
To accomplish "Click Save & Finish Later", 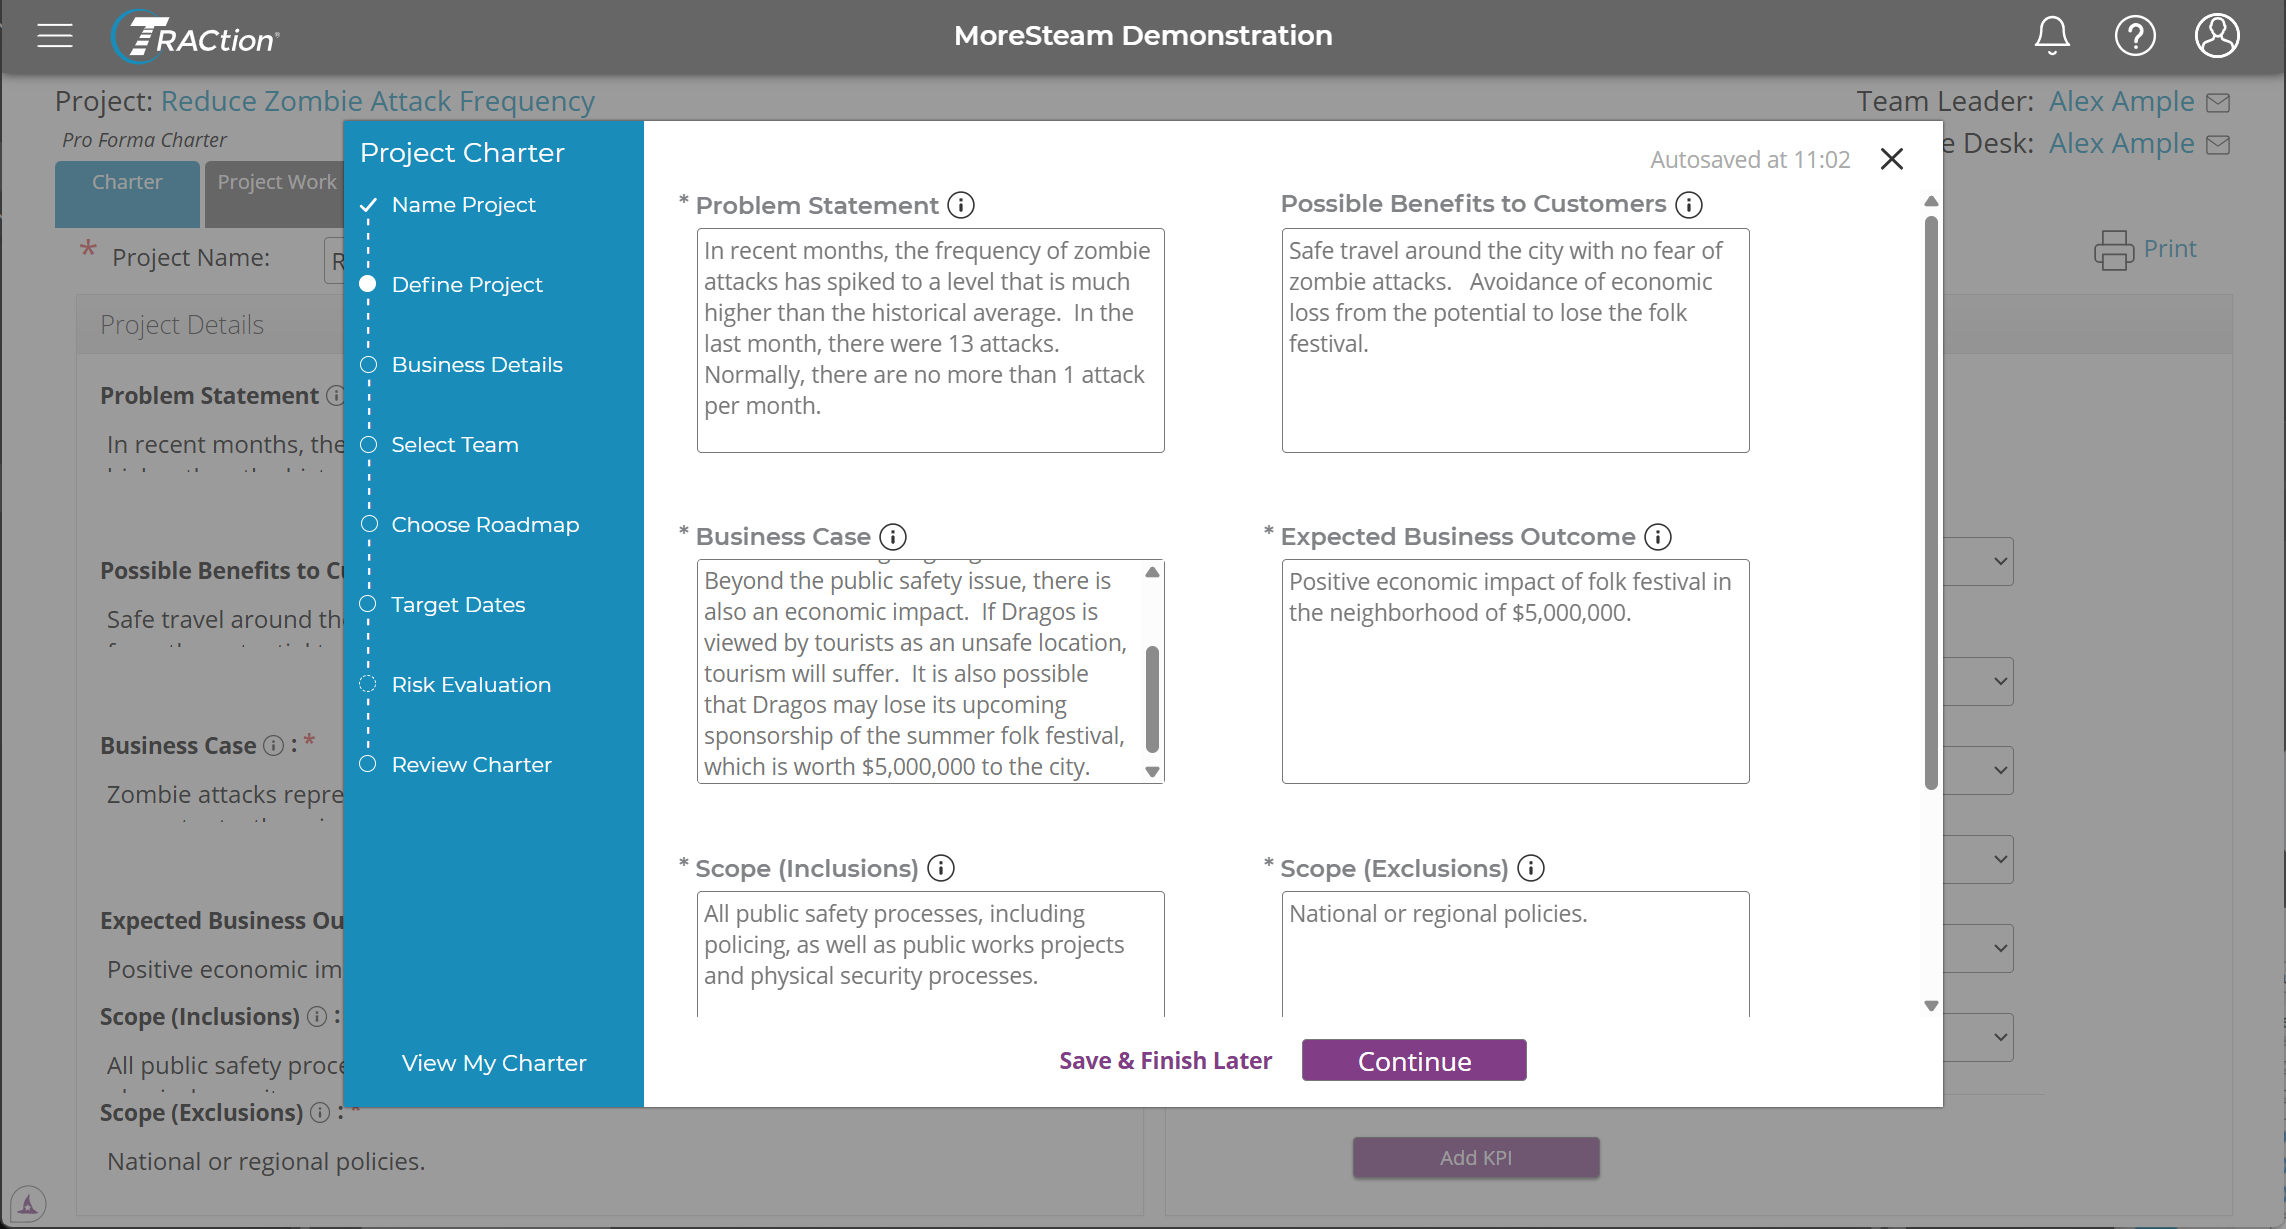I will [1165, 1061].
